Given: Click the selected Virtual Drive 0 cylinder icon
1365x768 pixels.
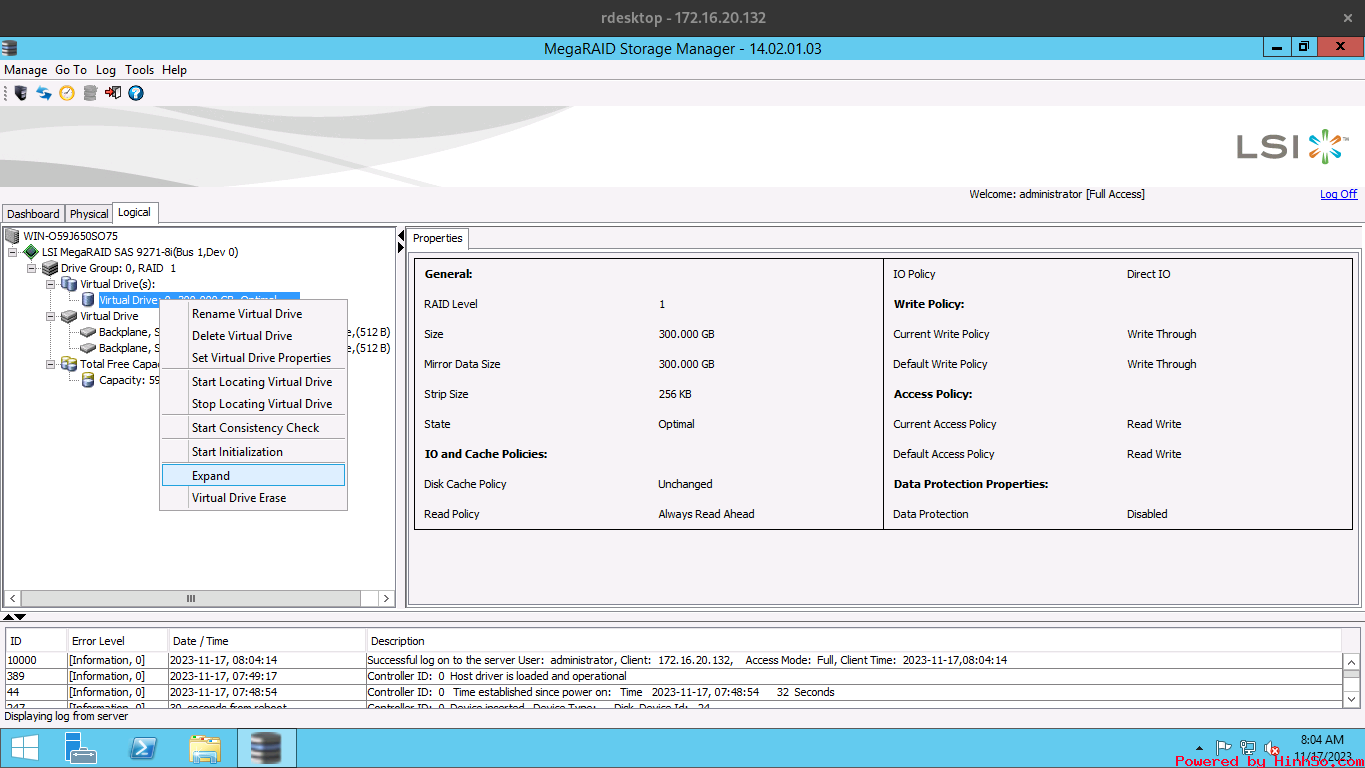Looking at the screenshot, I should pos(88,300).
